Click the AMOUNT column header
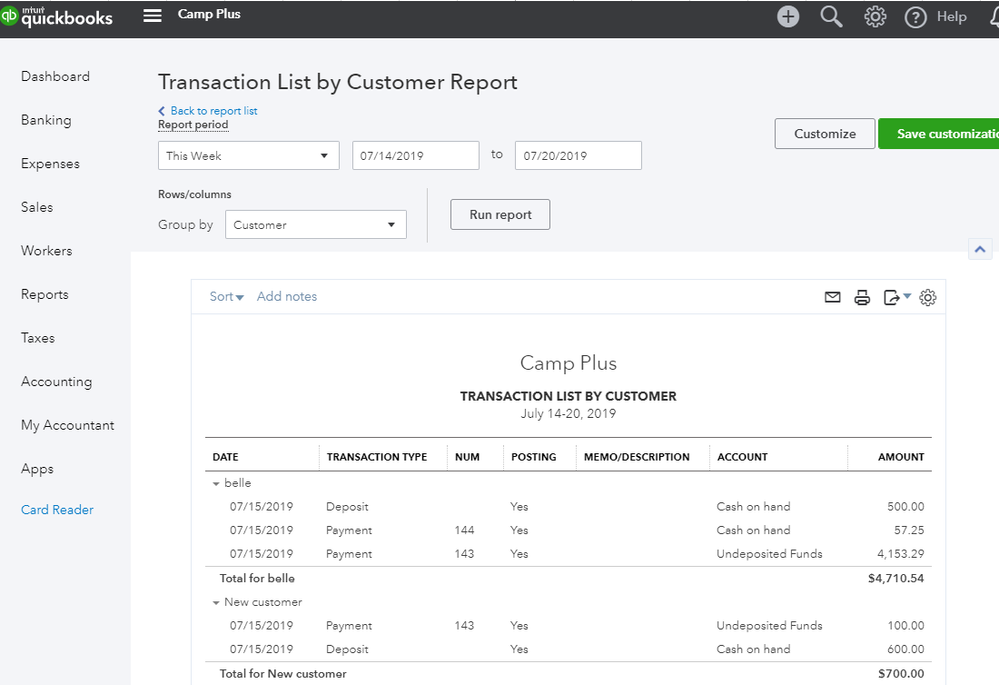 coord(901,457)
